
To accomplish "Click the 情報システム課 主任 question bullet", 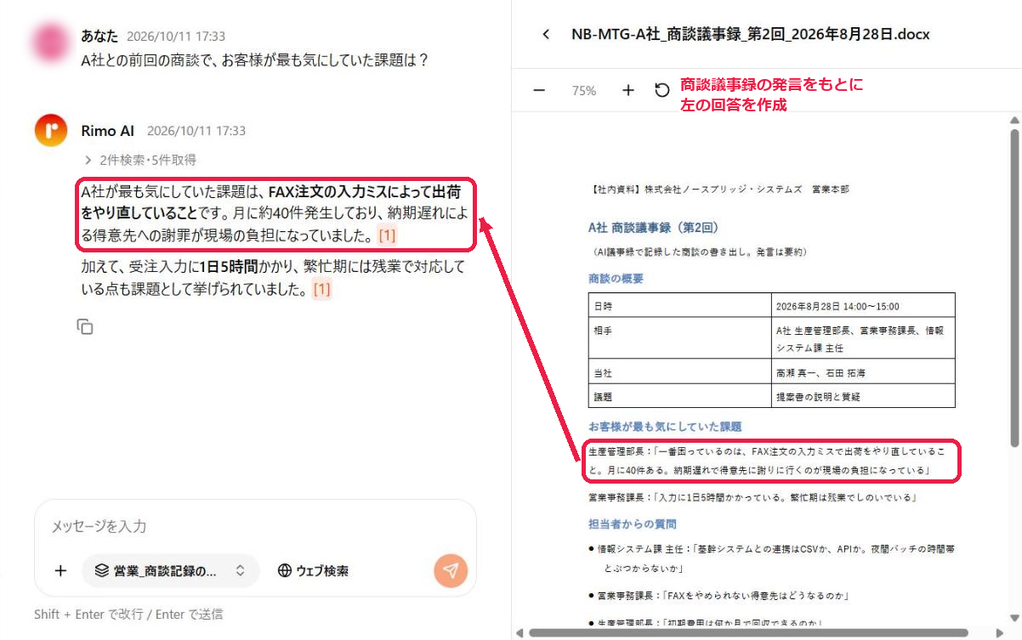I will (772, 559).
